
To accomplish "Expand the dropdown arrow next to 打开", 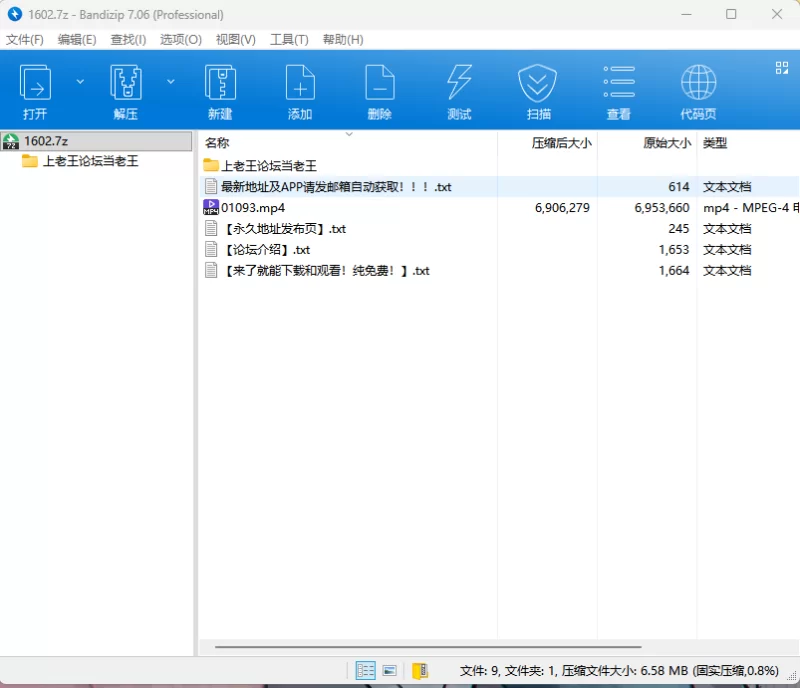I will click(80, 81).
